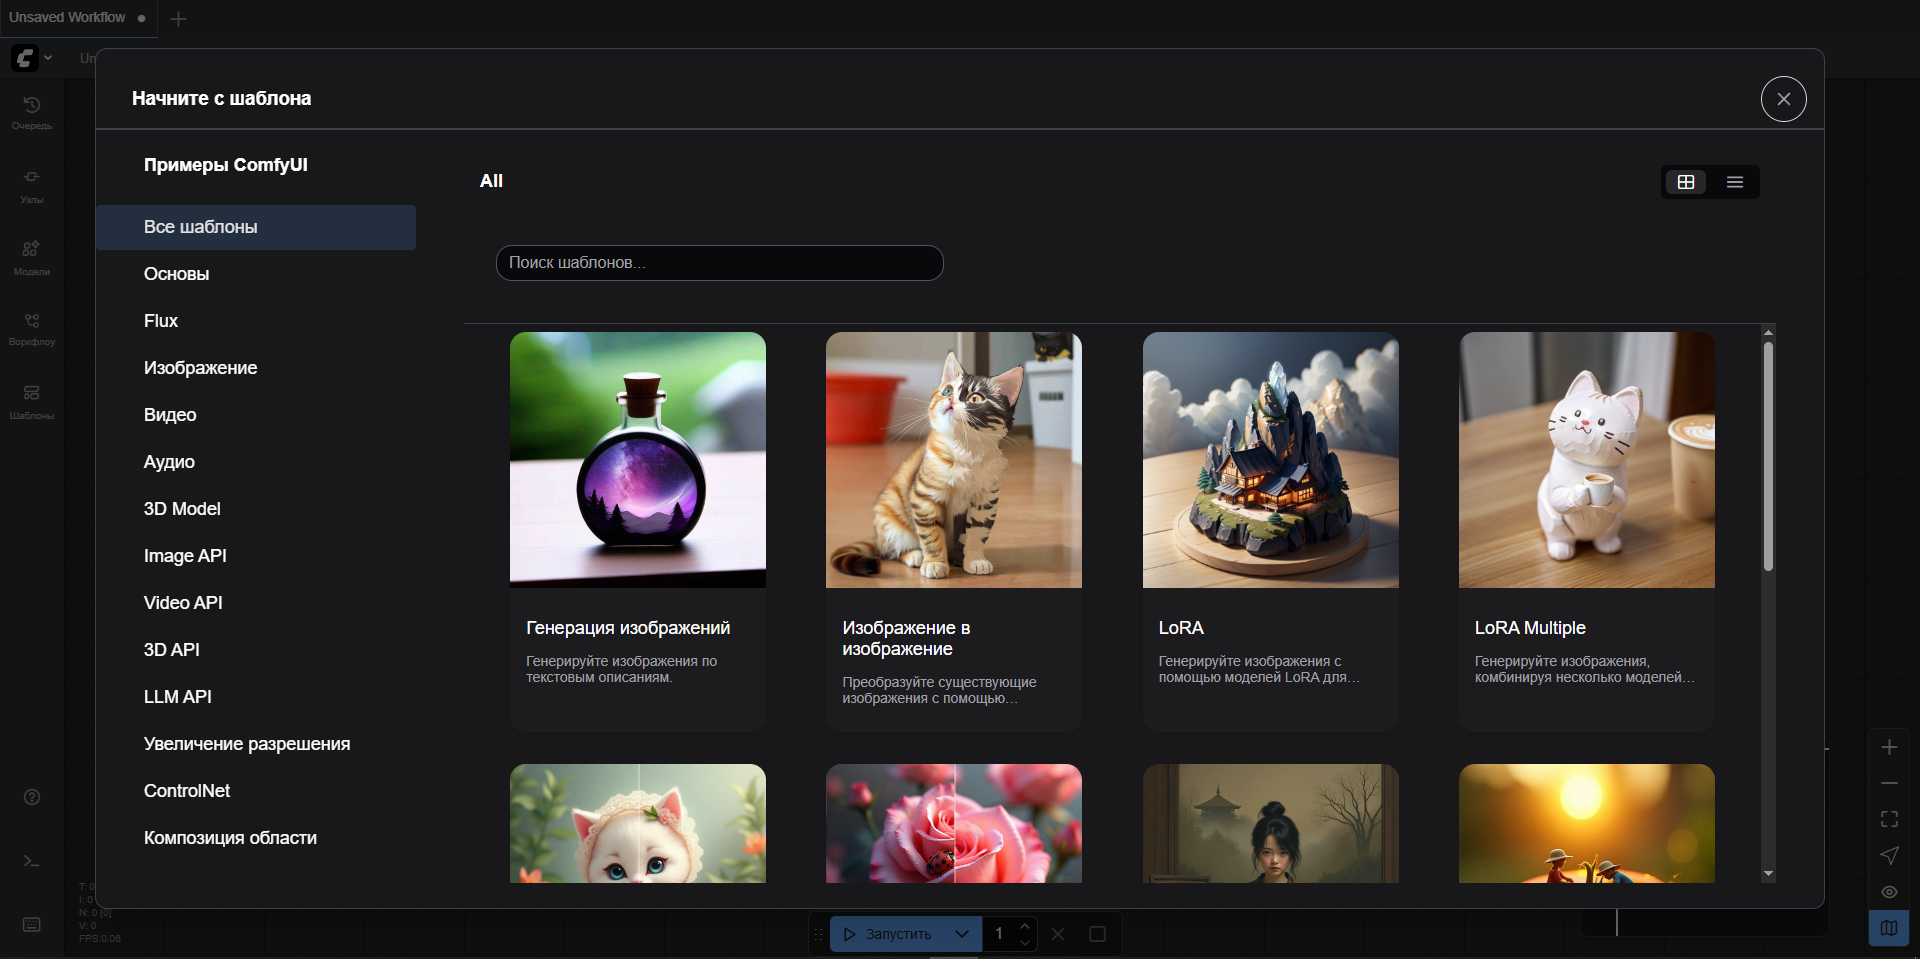Open the Queue (Очередь) sidebar panel
1920x959 pixels.
32,113
